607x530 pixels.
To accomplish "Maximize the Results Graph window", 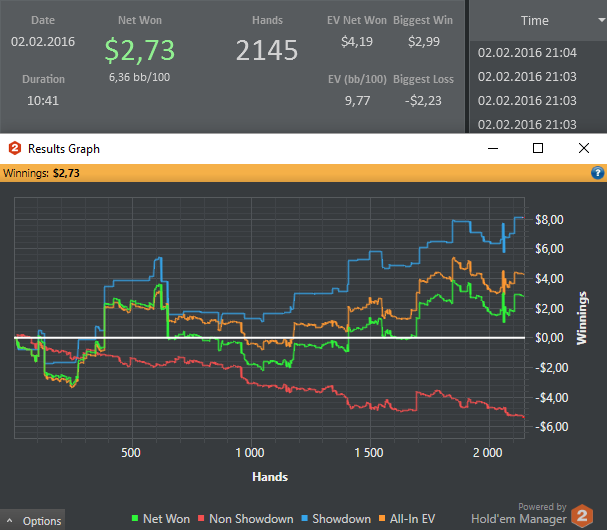I will point(538,148).
